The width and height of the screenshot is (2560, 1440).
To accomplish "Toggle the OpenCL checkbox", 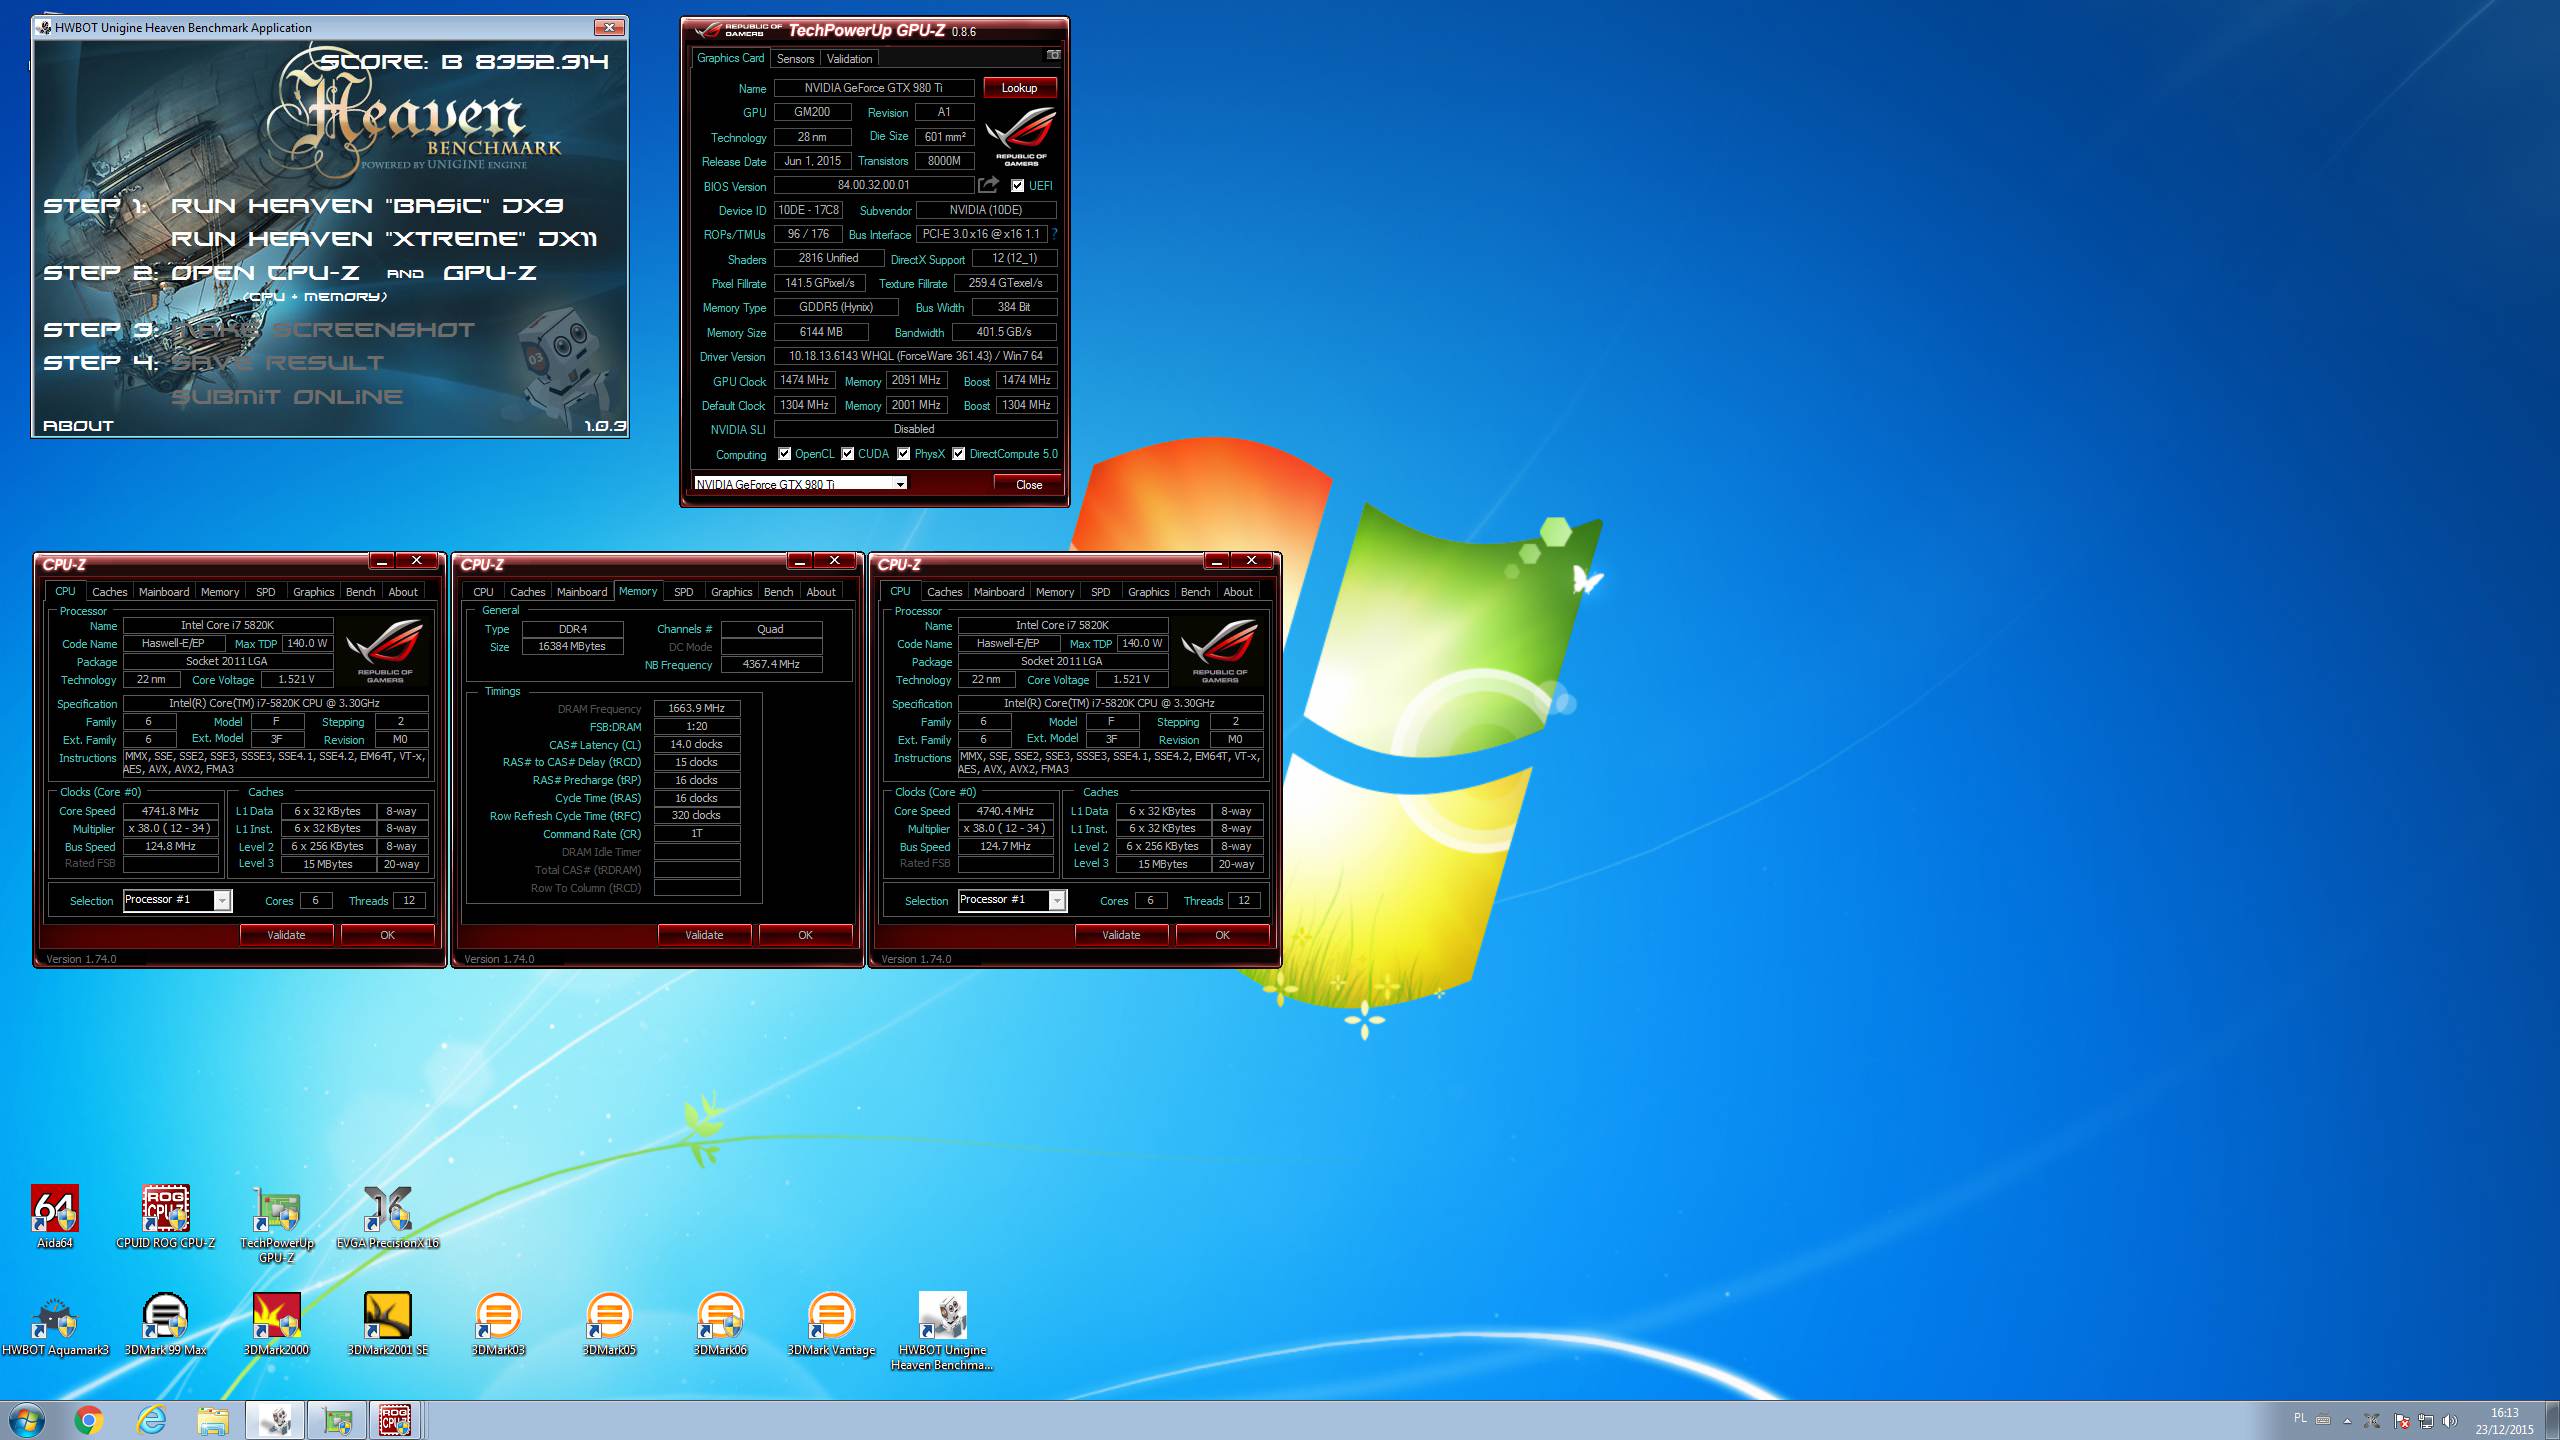I will [x=785, y=454].
